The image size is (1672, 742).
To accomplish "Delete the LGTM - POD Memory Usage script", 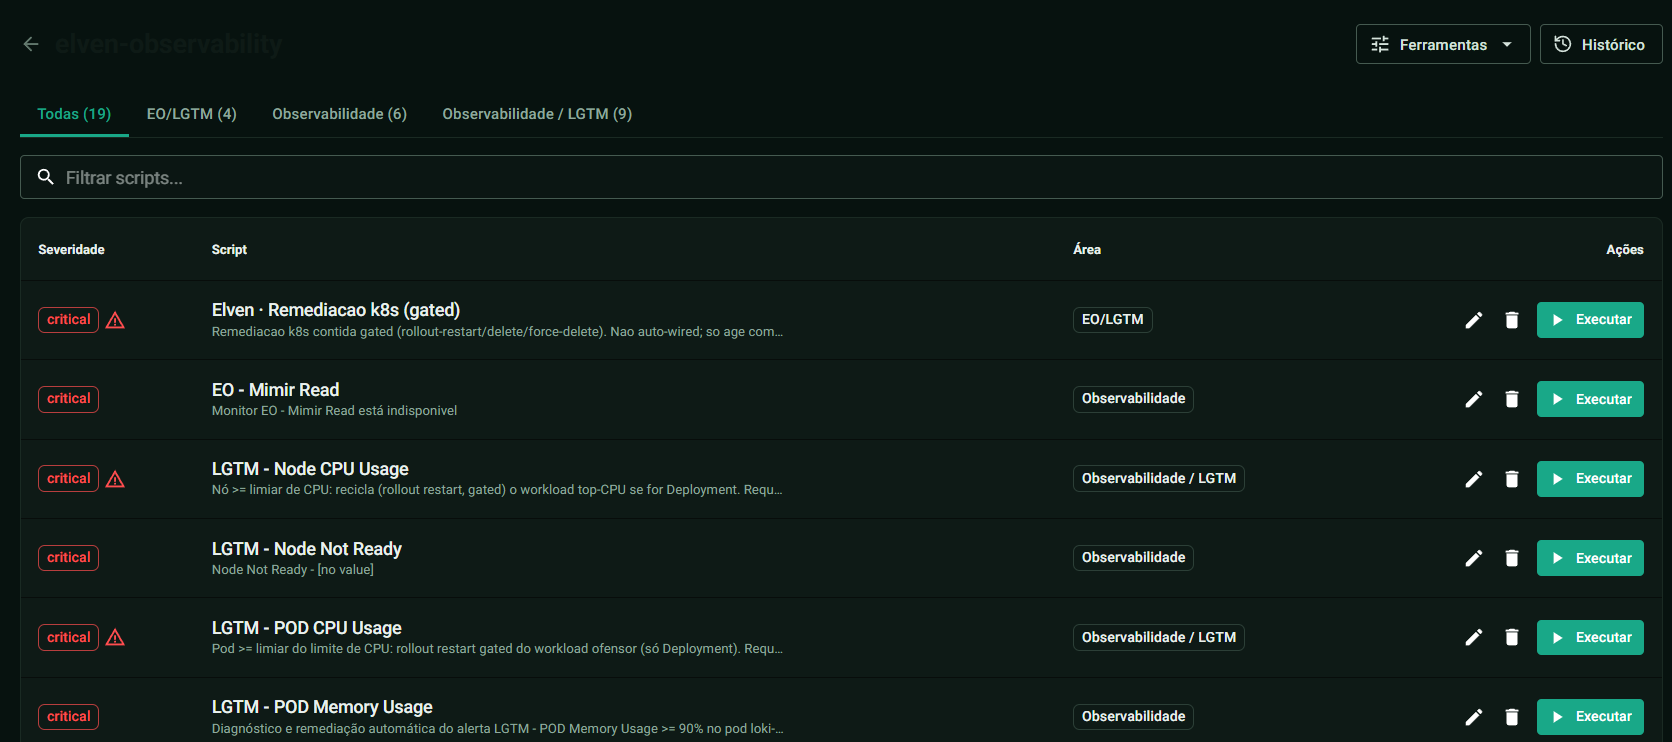I will (1511, 717).
